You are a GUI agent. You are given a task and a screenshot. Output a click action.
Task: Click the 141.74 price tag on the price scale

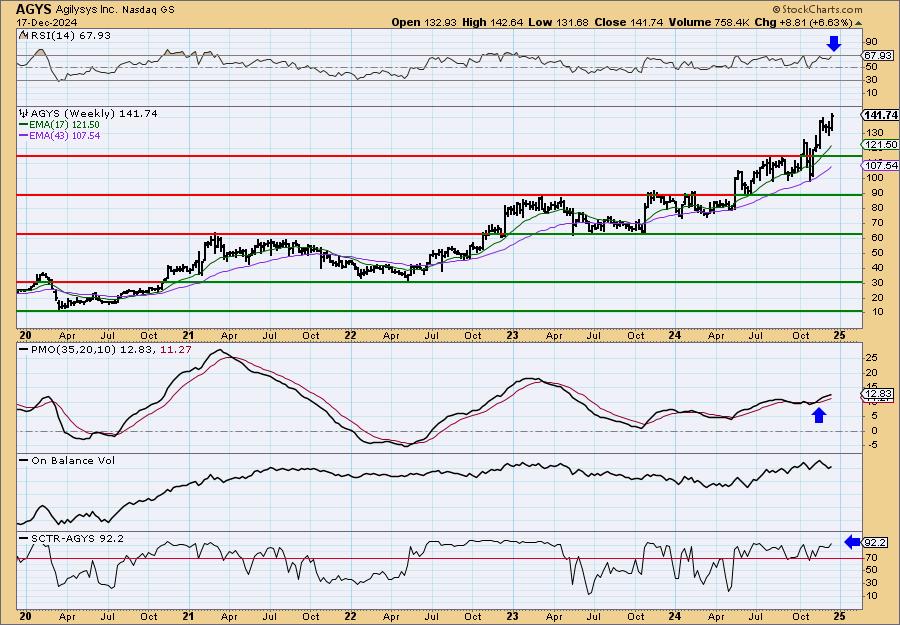pos(880,115)
